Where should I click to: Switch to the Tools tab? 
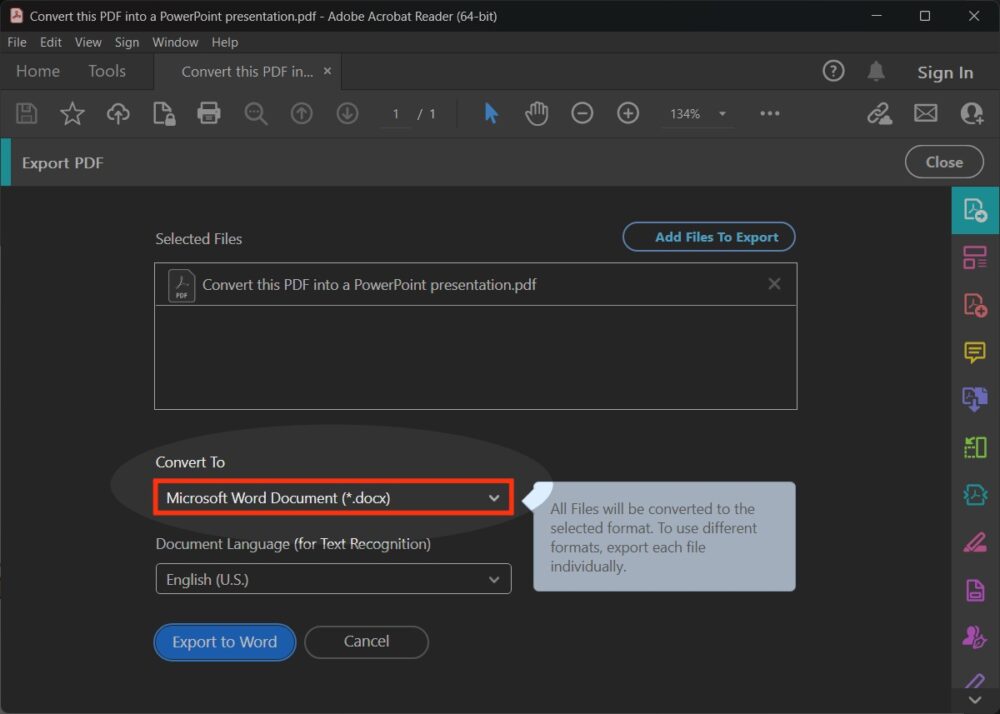(x=107, y=71)
